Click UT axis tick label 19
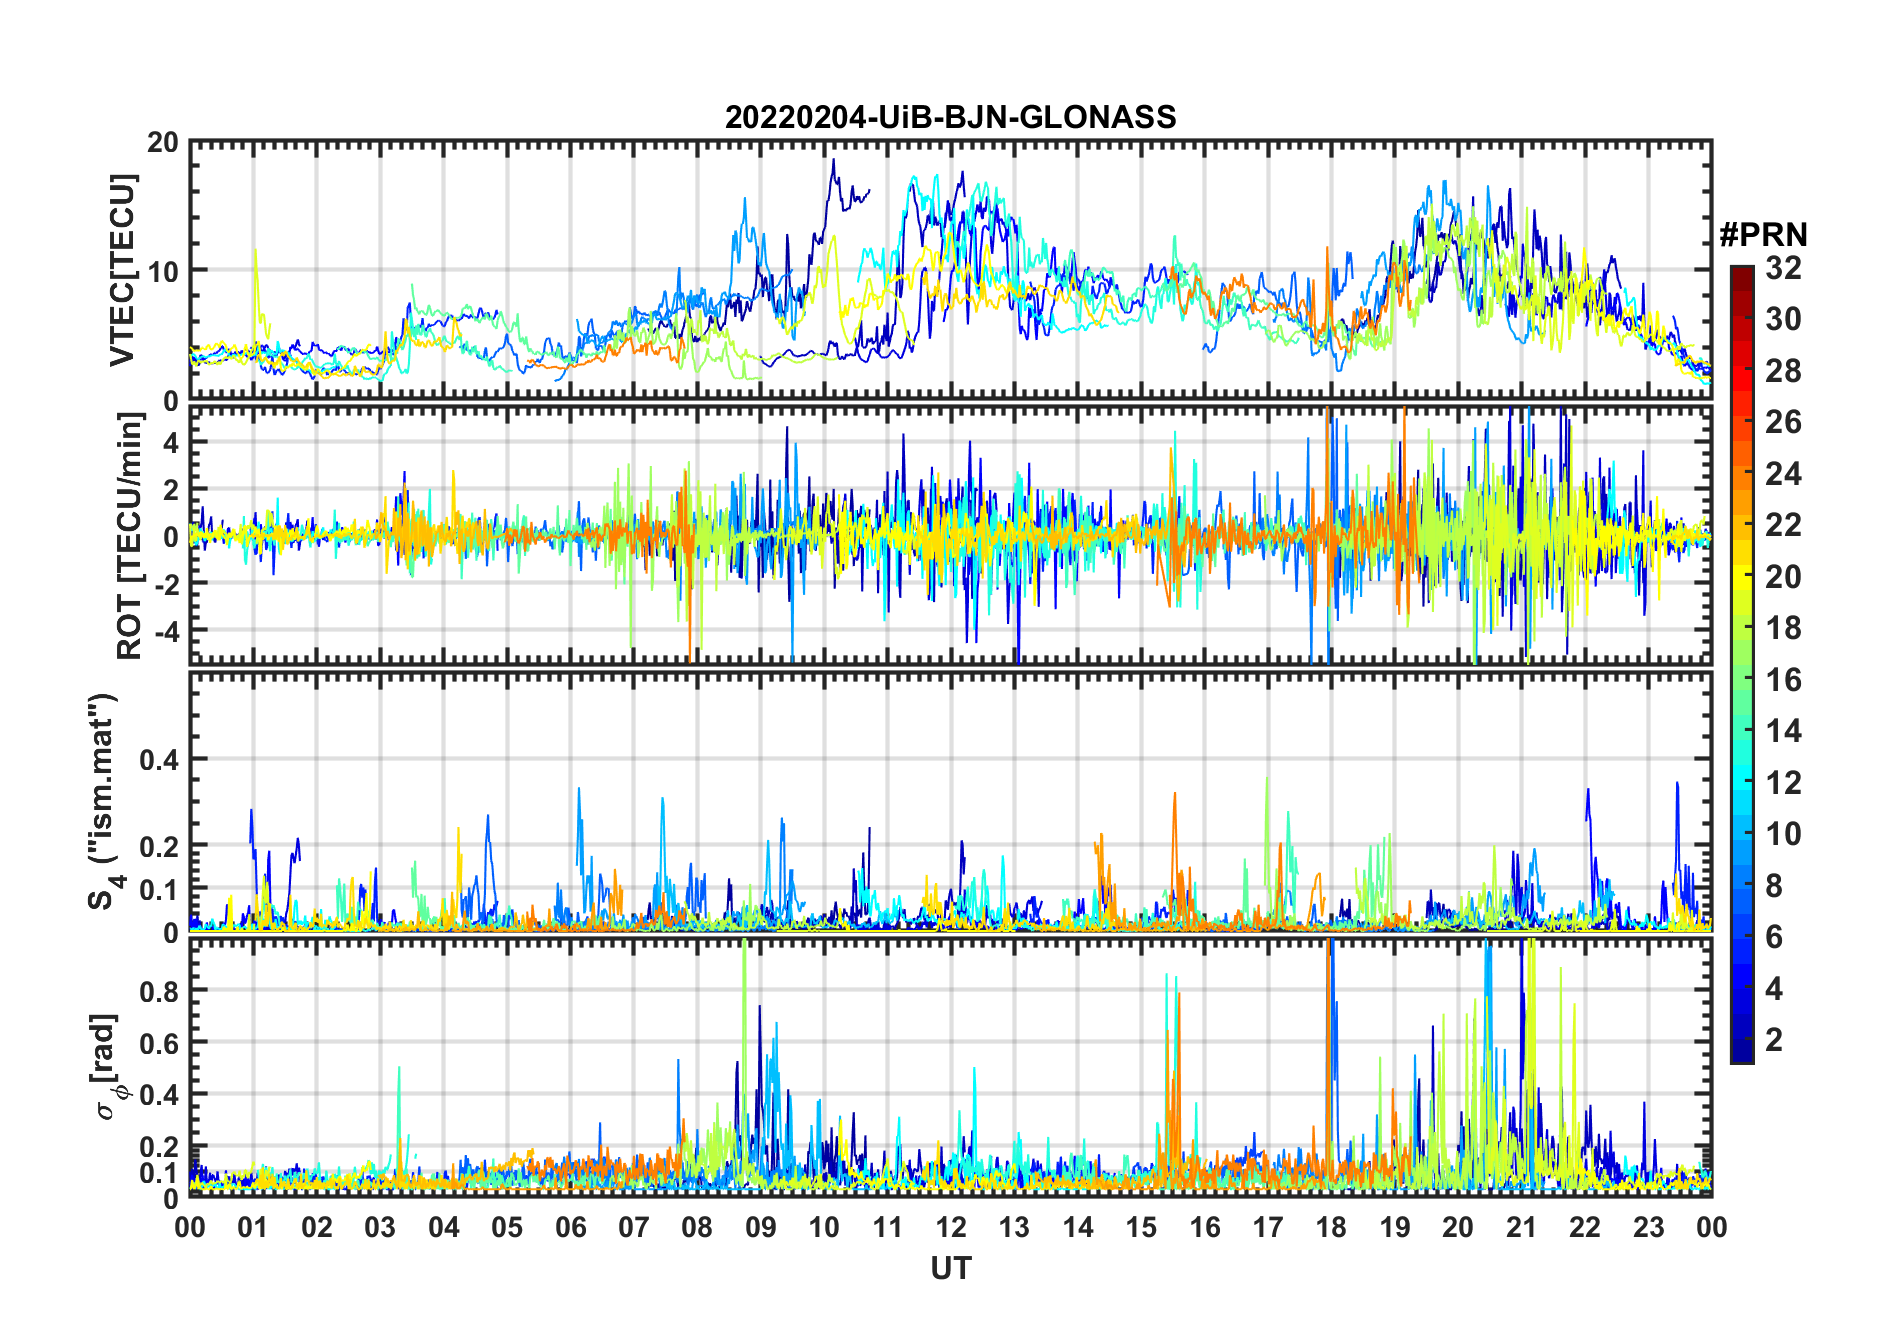 coord(1395,1227)
